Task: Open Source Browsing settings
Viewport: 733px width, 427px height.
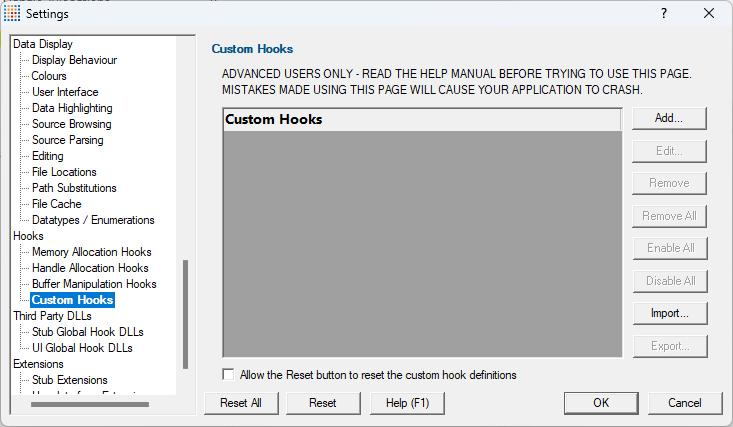Action: coord(72,124)
